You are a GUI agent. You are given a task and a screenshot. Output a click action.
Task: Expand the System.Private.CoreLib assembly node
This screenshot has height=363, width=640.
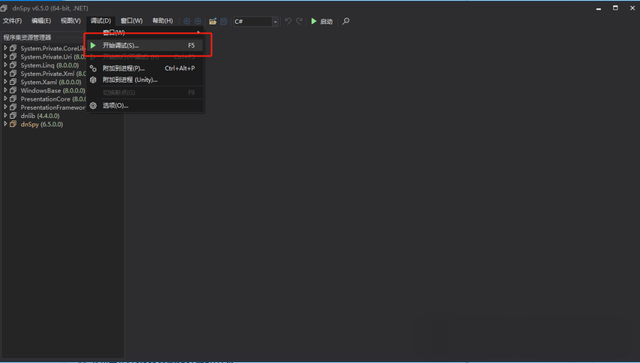click(x=5, y=48)
